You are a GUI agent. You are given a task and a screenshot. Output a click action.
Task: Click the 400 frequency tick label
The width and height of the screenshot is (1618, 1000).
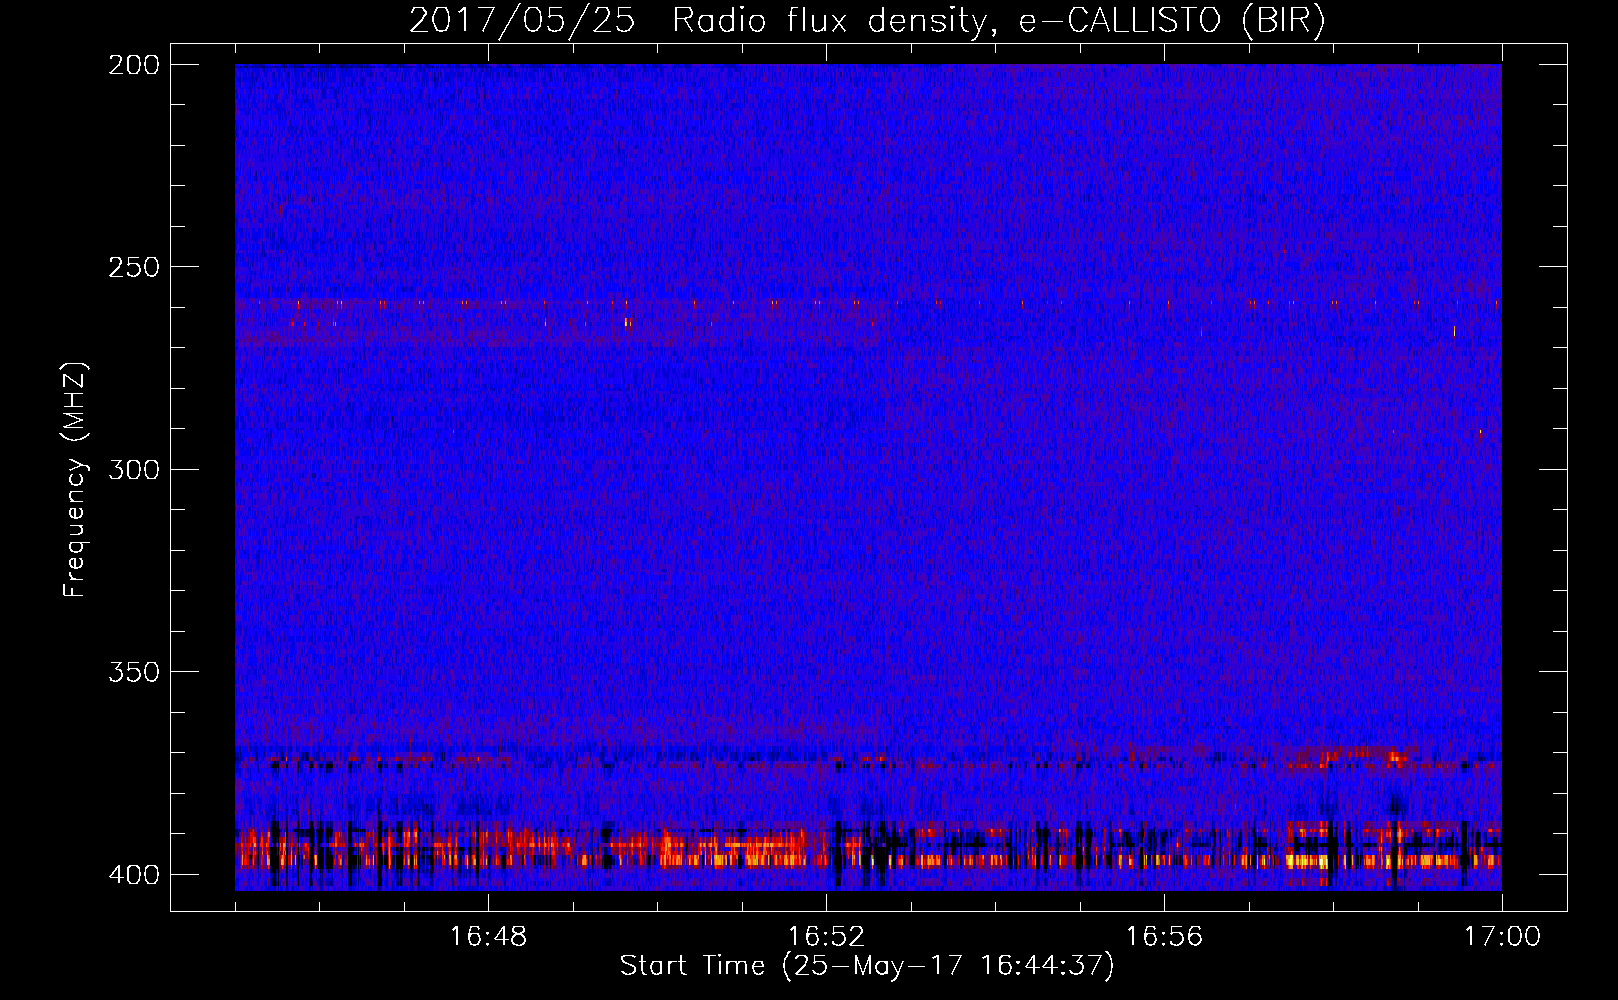tap(134, 875)
